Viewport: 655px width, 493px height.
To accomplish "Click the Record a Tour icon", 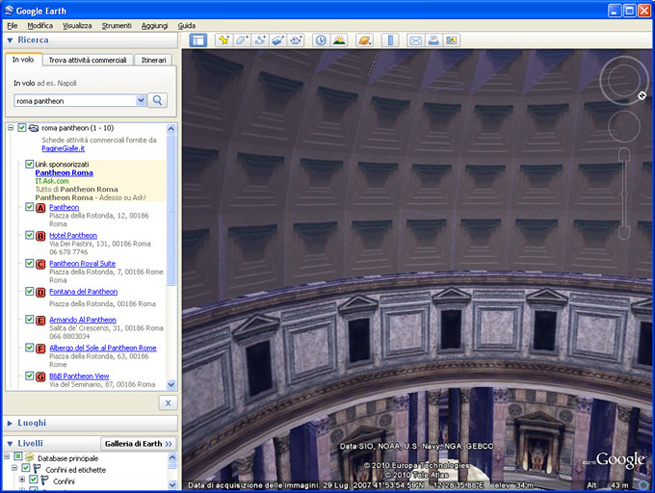I will tap(296, 41).
